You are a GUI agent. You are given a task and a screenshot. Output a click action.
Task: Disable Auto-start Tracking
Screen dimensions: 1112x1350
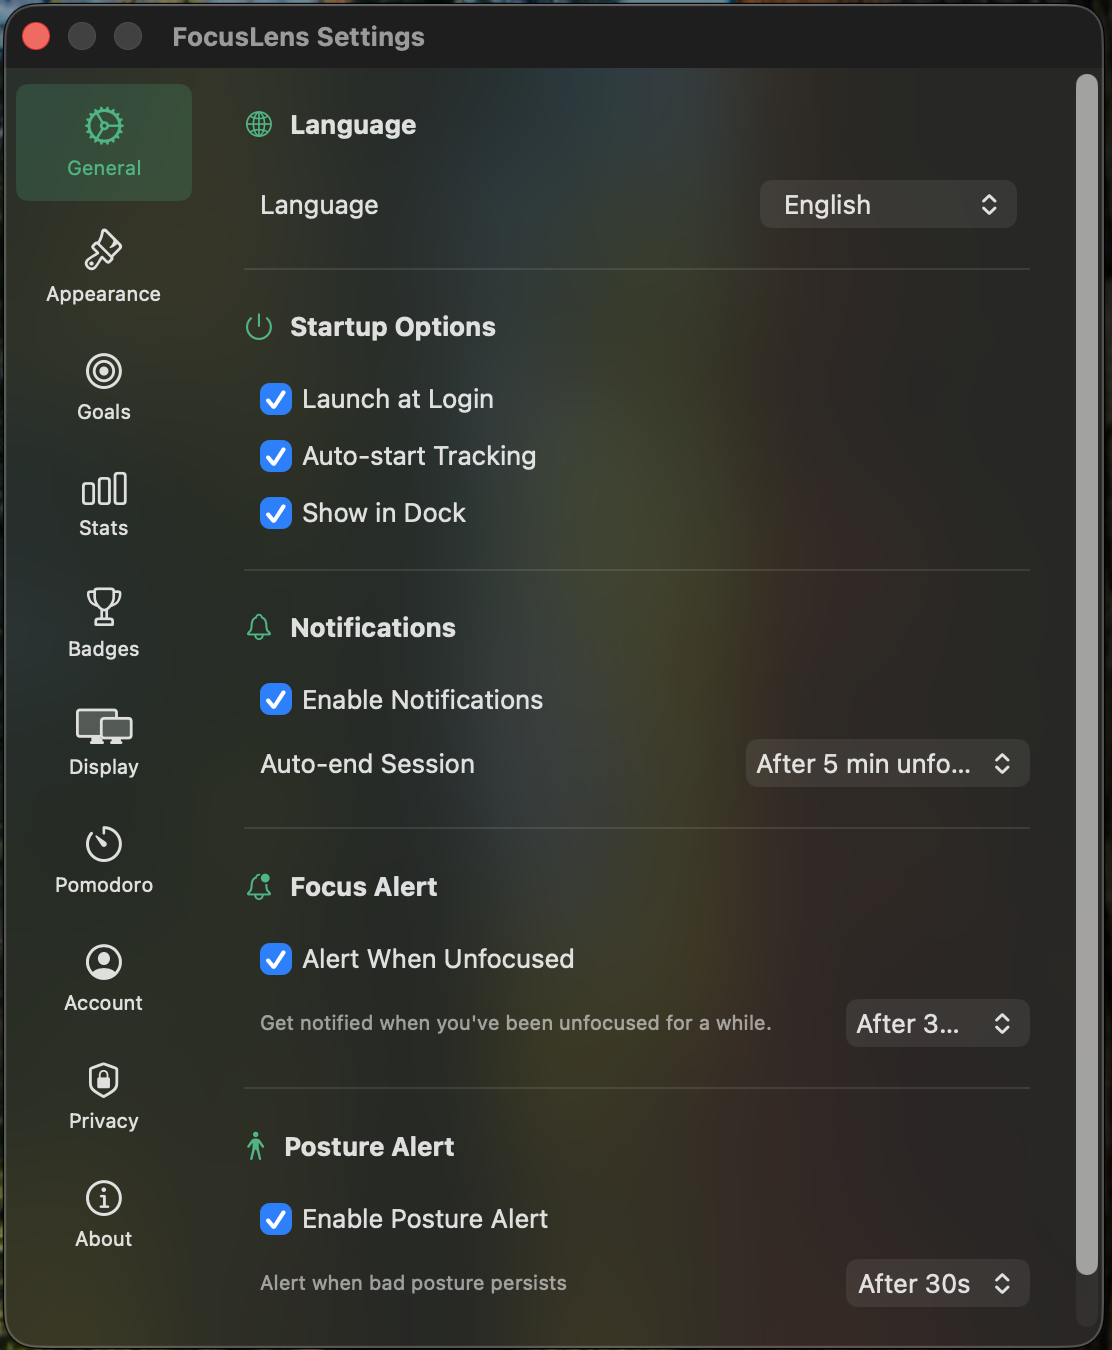pos(276,456)
